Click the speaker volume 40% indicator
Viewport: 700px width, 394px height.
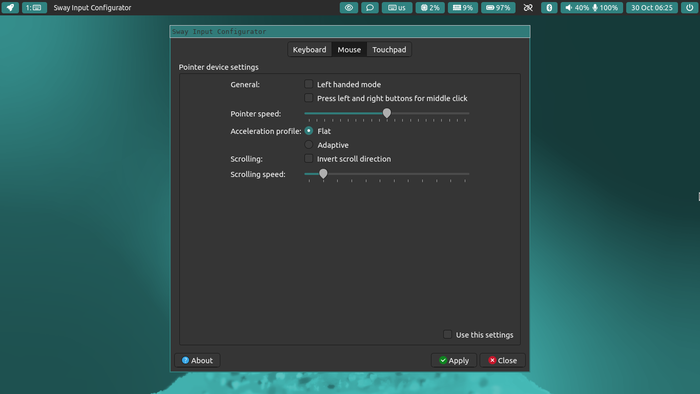point(577,8)
